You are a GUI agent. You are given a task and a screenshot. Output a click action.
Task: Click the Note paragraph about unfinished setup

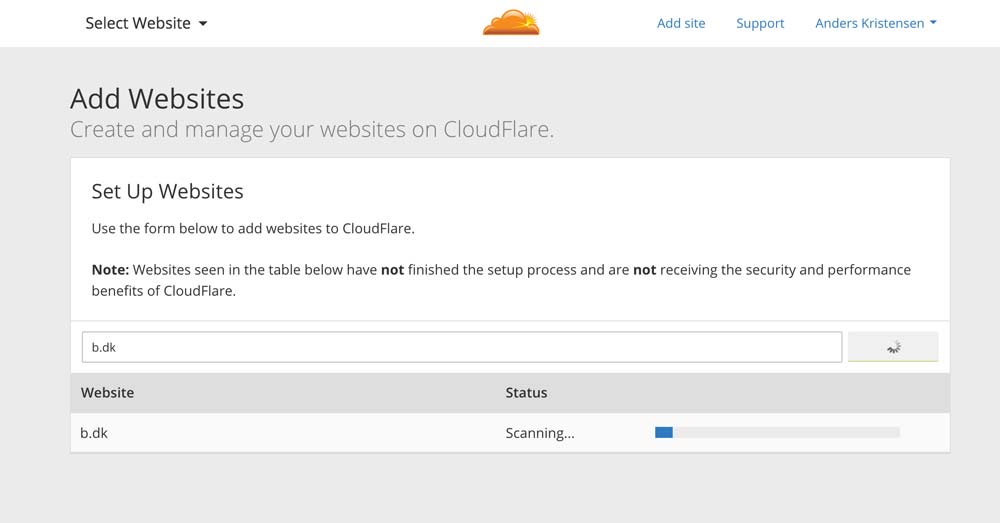501,280
